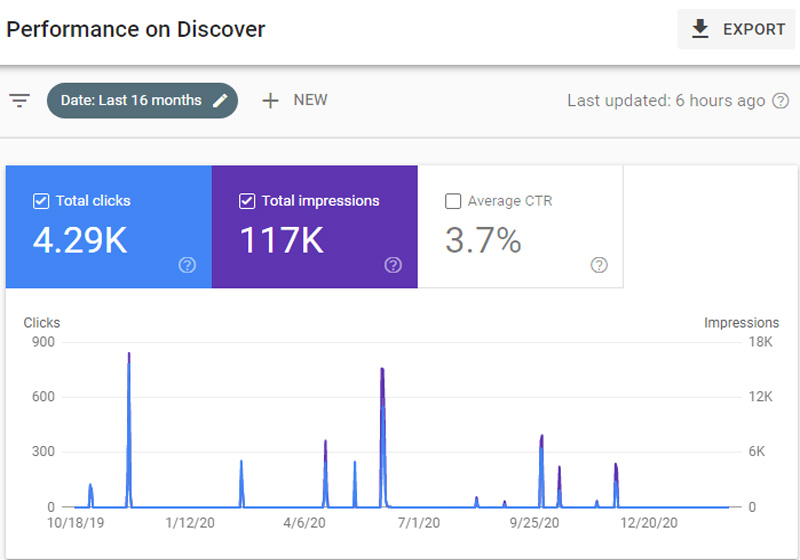
Task: Uncheck the Total impressions checkbox
Action: click(247, 201)
